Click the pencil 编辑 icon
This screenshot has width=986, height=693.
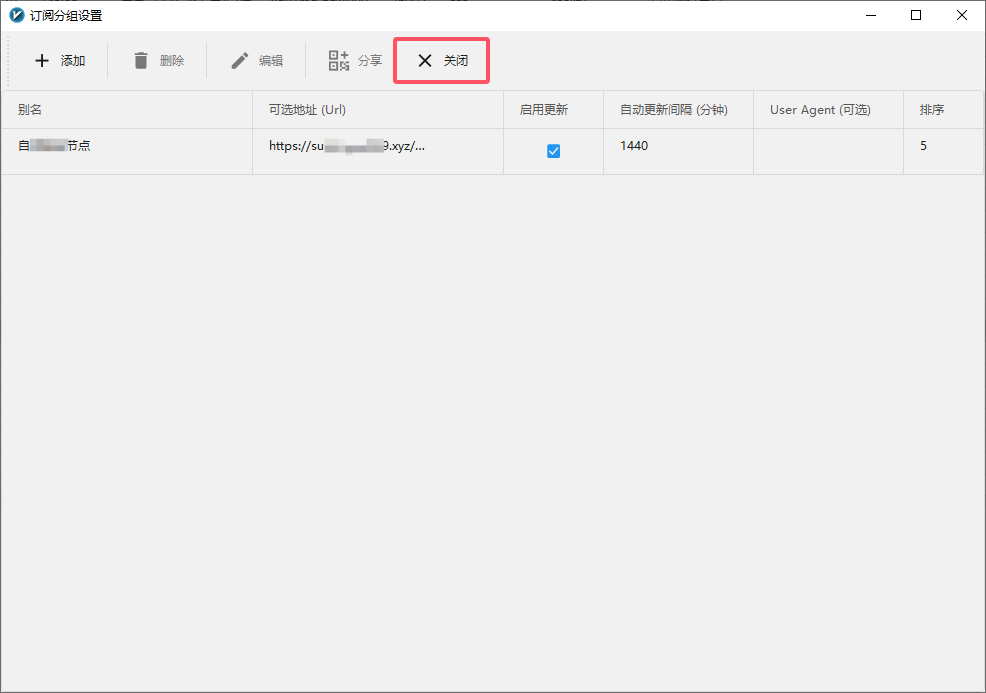click(240, 60)
